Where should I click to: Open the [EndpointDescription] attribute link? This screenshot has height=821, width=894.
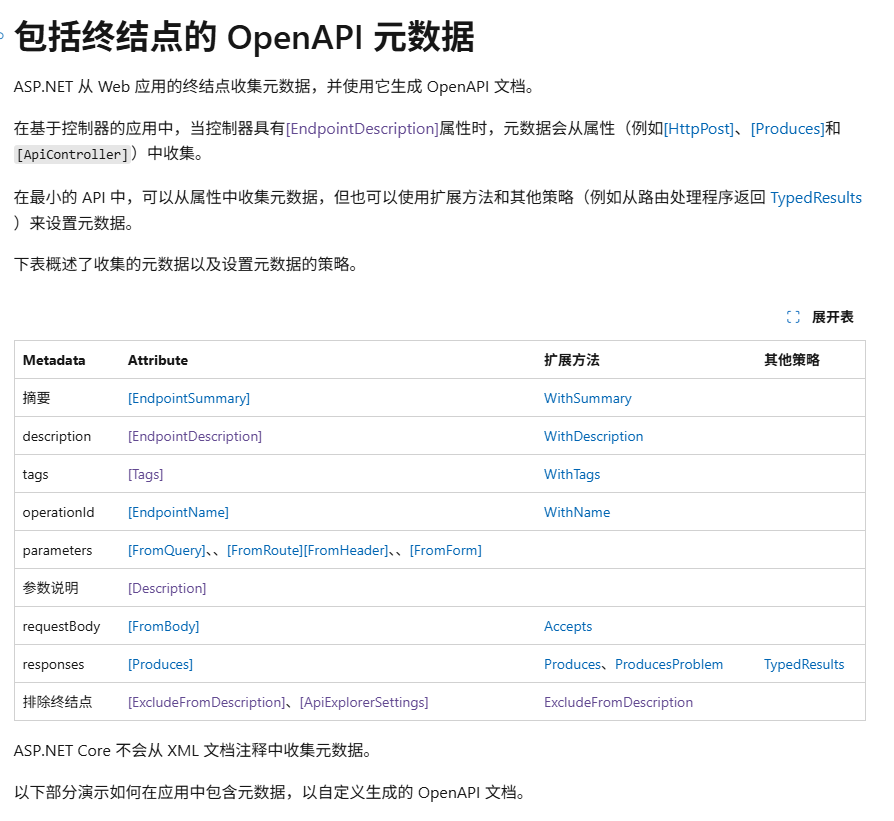click(194, 436)
